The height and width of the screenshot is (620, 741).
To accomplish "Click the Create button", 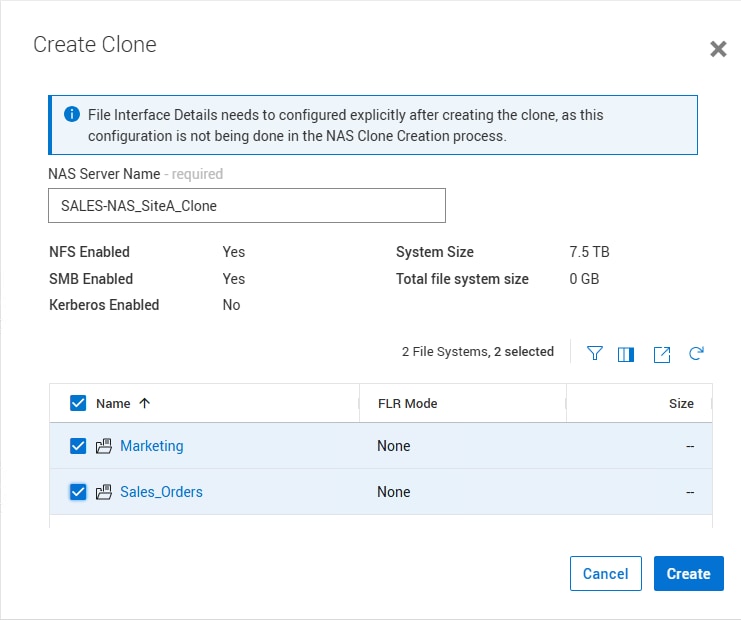I will (x=689, y=573).
